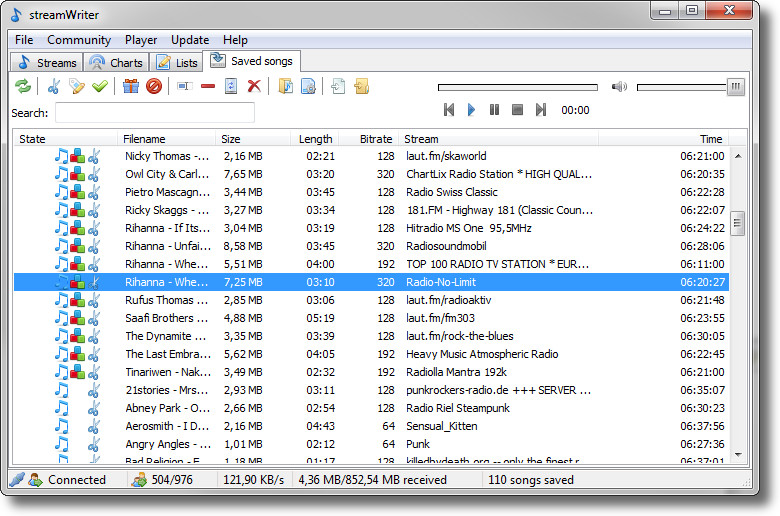Click the music folder toolbar icon
780x516 pixels.
tap(286, 87)
